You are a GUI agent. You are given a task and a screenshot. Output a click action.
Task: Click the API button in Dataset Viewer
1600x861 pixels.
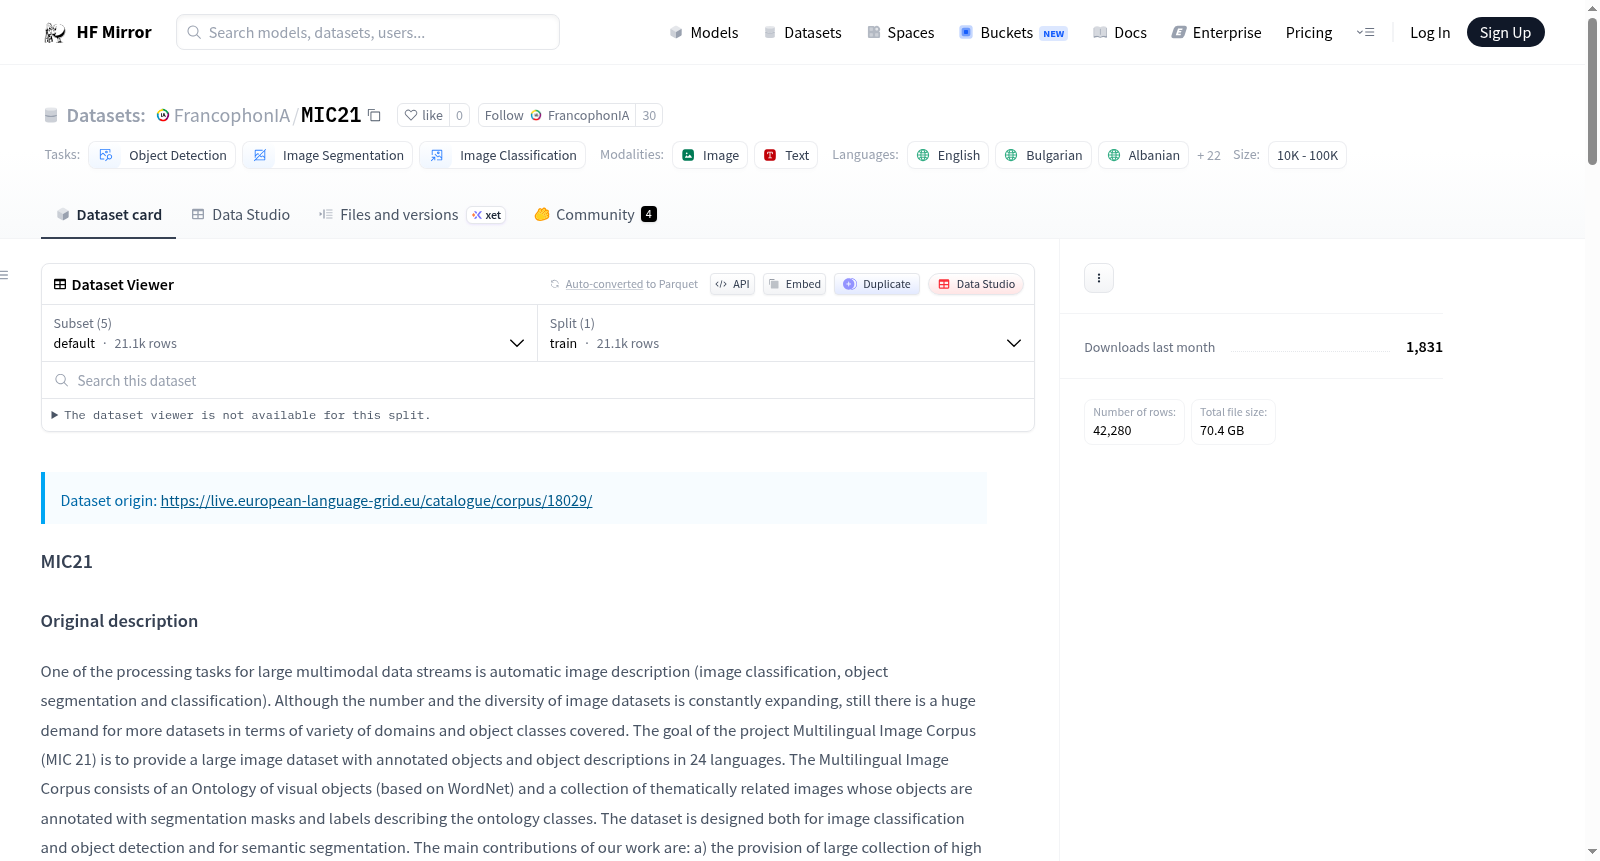[x=732, y=284]
